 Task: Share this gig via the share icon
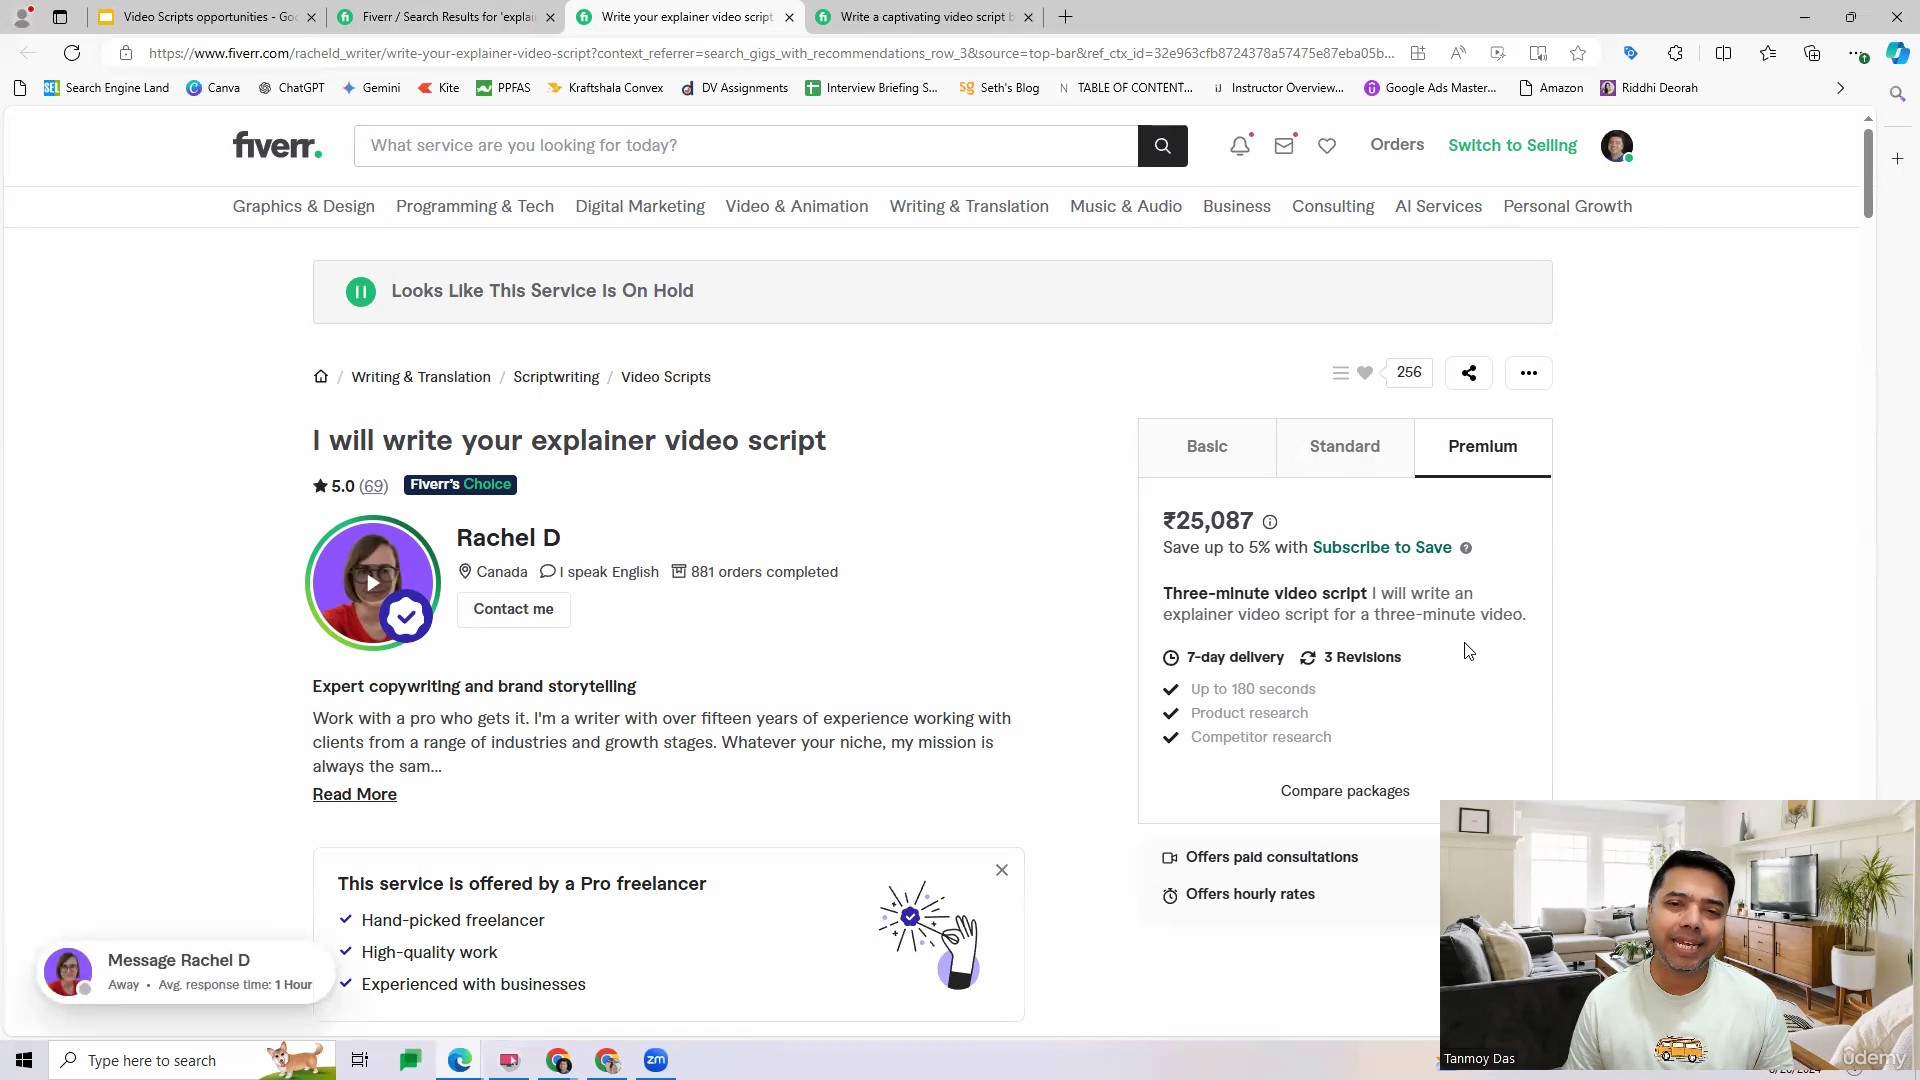click(1468, 373)
